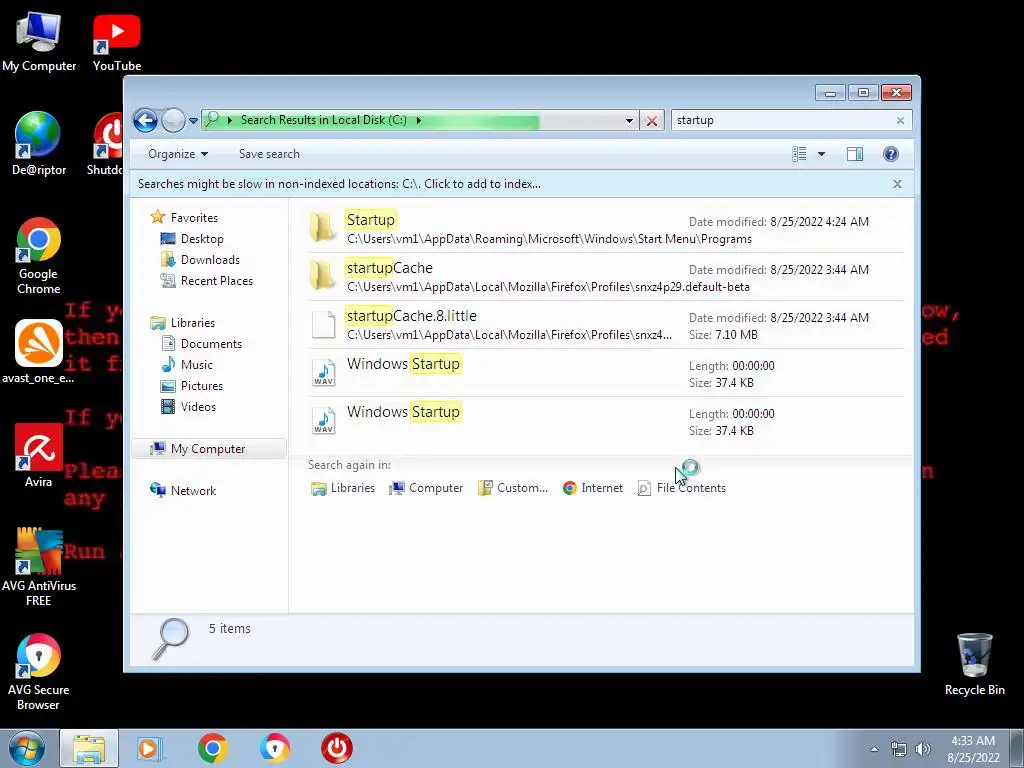Search again on the Internet

point(593,488)
